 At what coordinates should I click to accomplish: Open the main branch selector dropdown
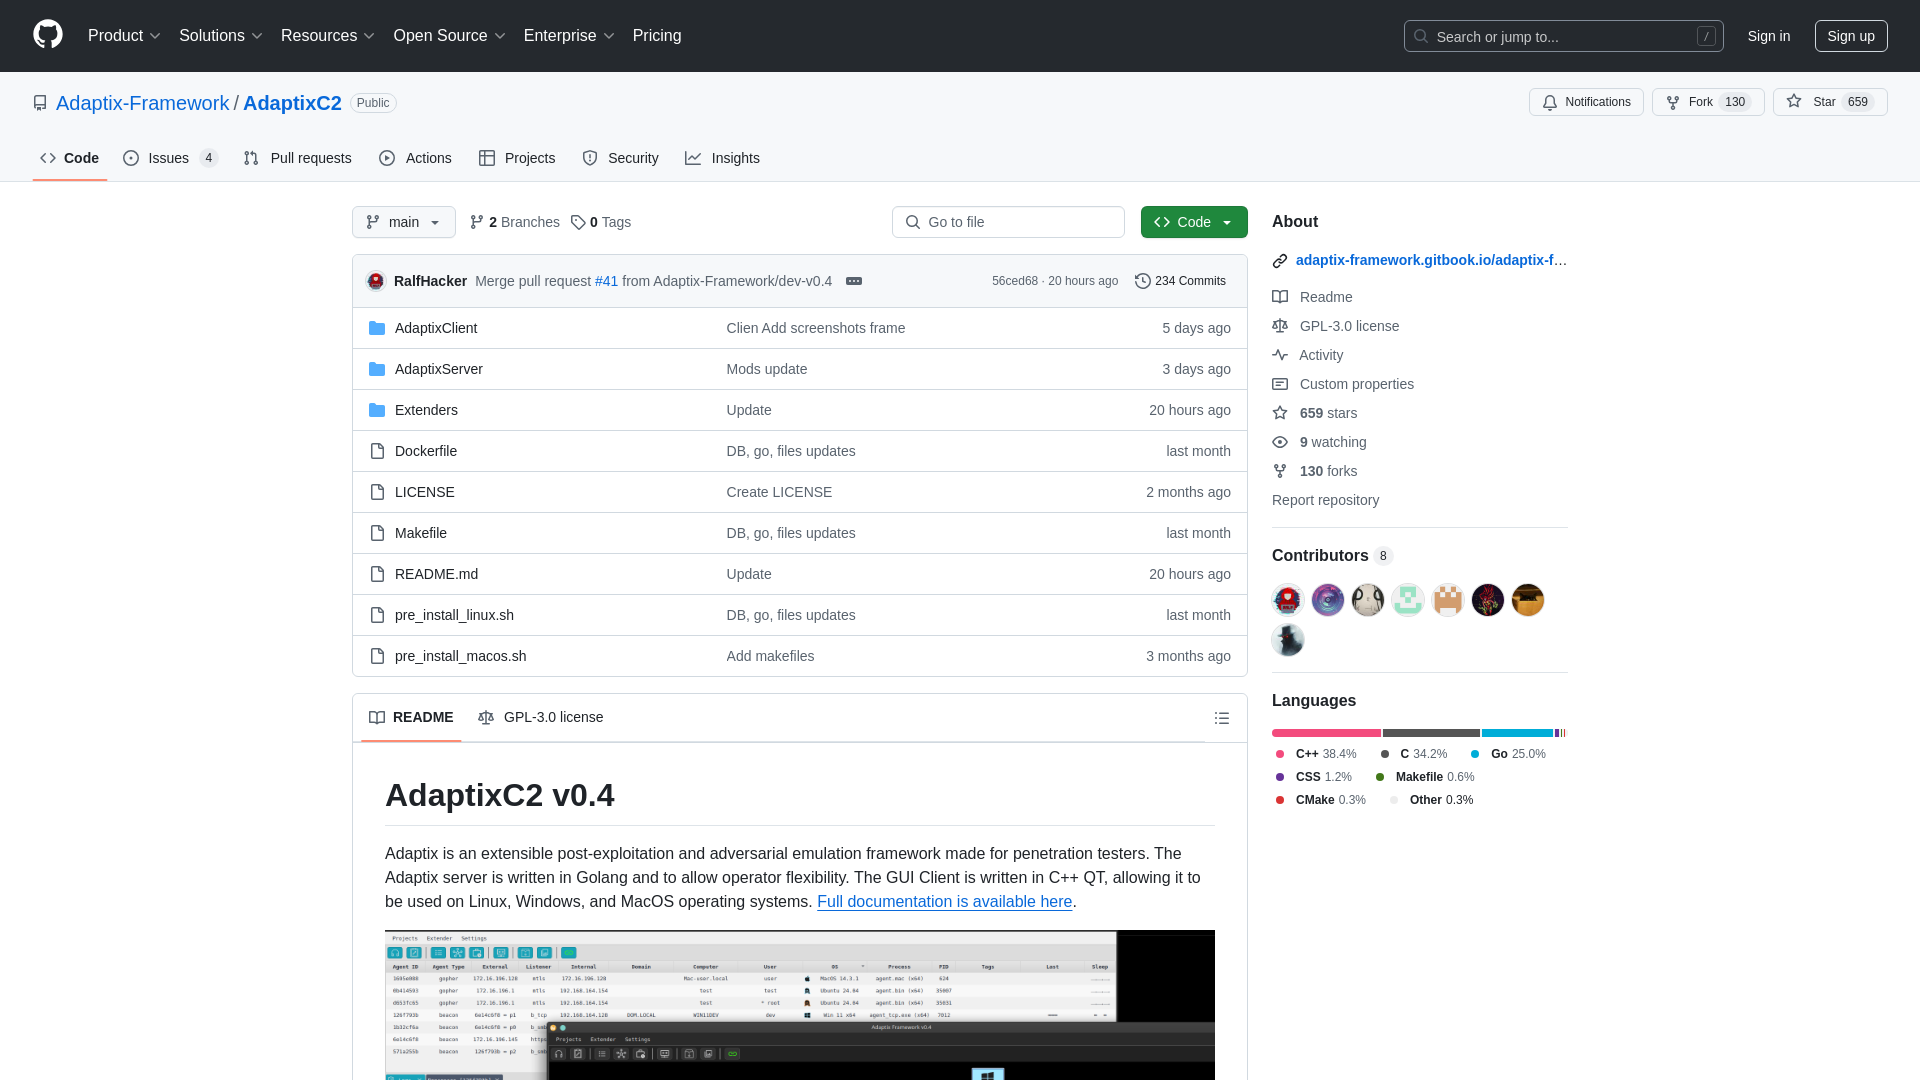tap(404, 222)
